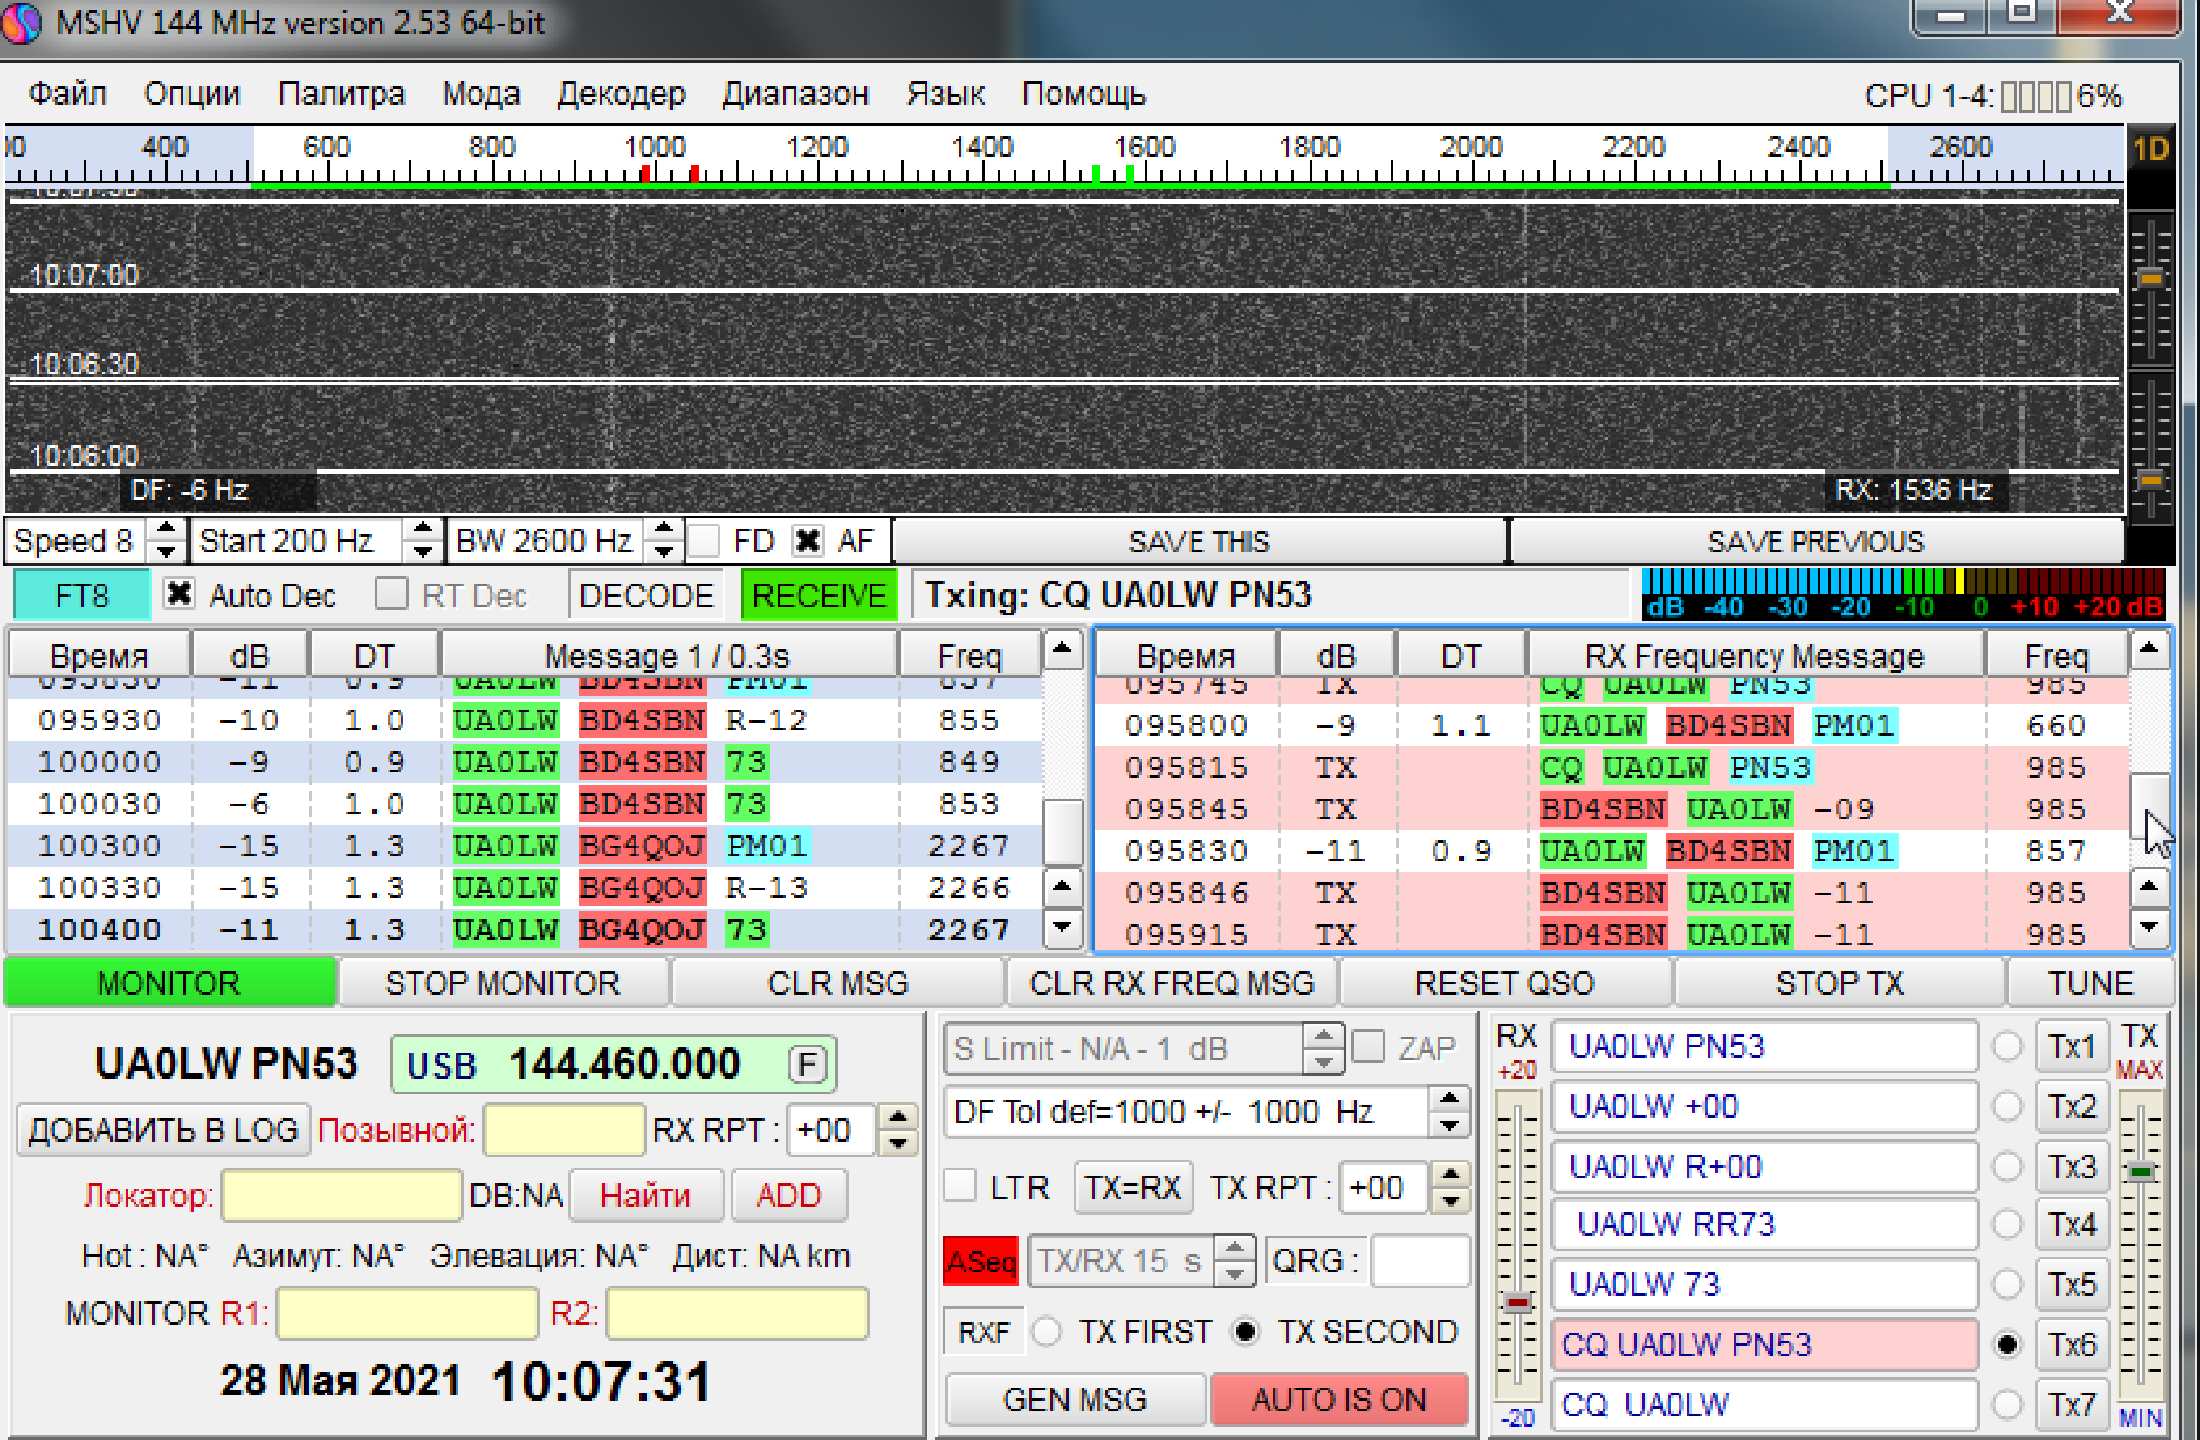
Task: Open the Опции menu
Action: point(192,94)
